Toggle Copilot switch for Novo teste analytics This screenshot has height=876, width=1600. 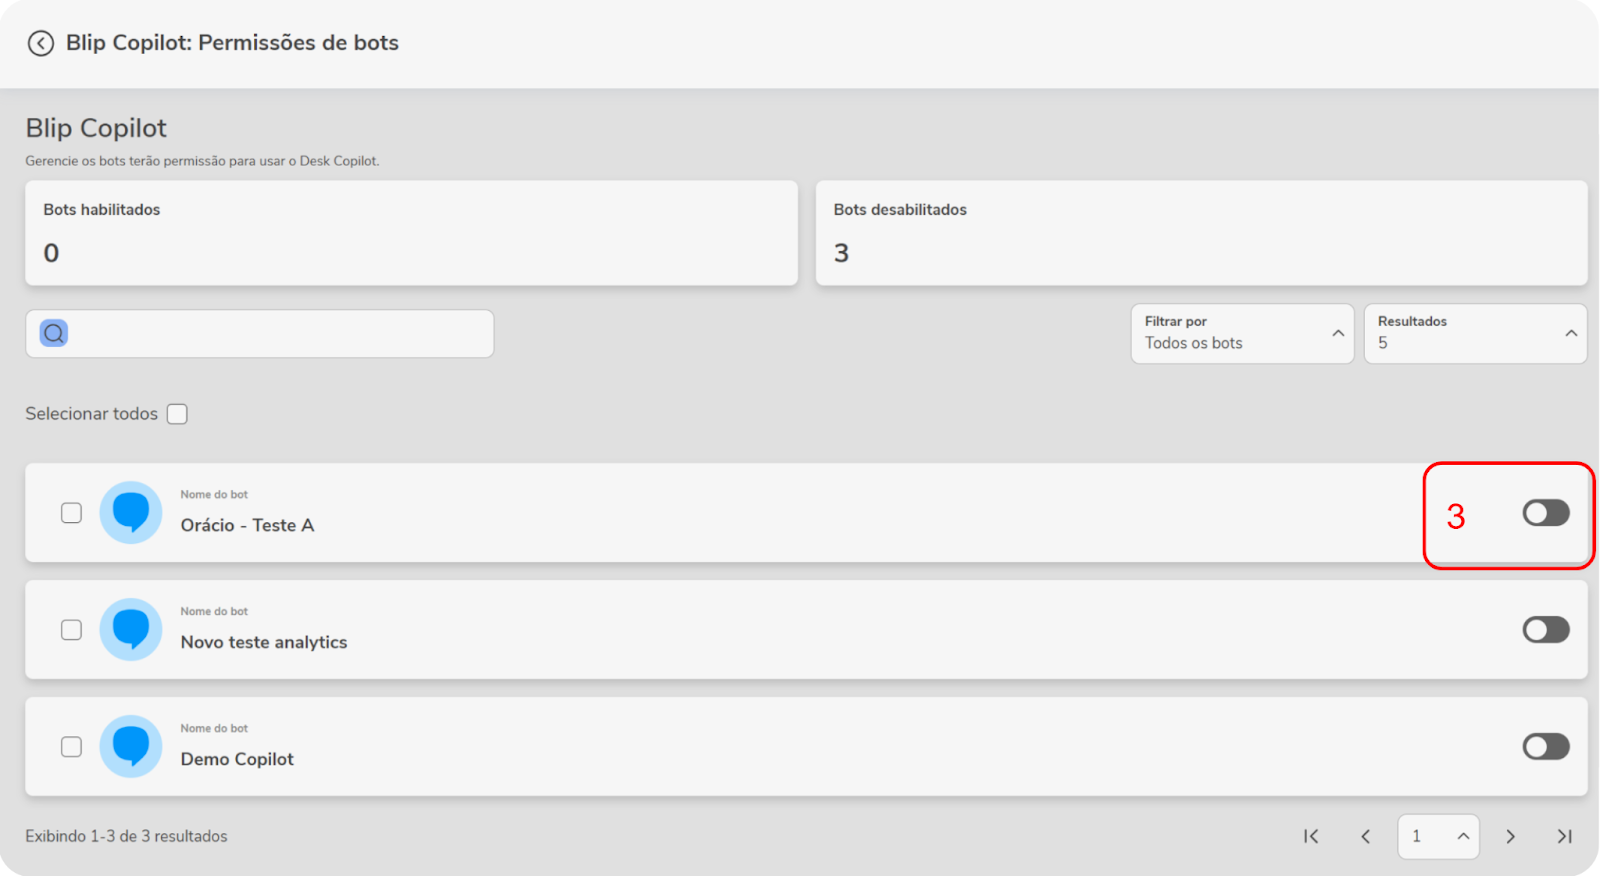[1546, 630]
